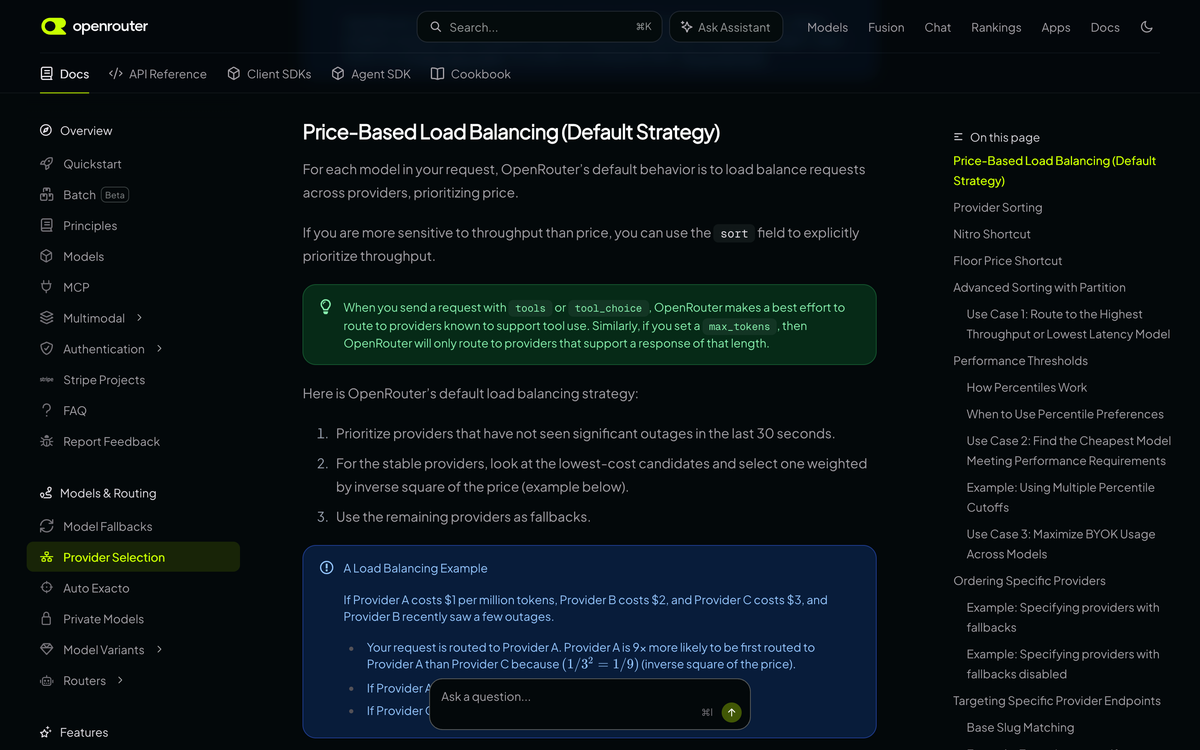Click the Multimodal layers icon
Viewport: 1200px width, 750px height.
[x=46, y=318]
